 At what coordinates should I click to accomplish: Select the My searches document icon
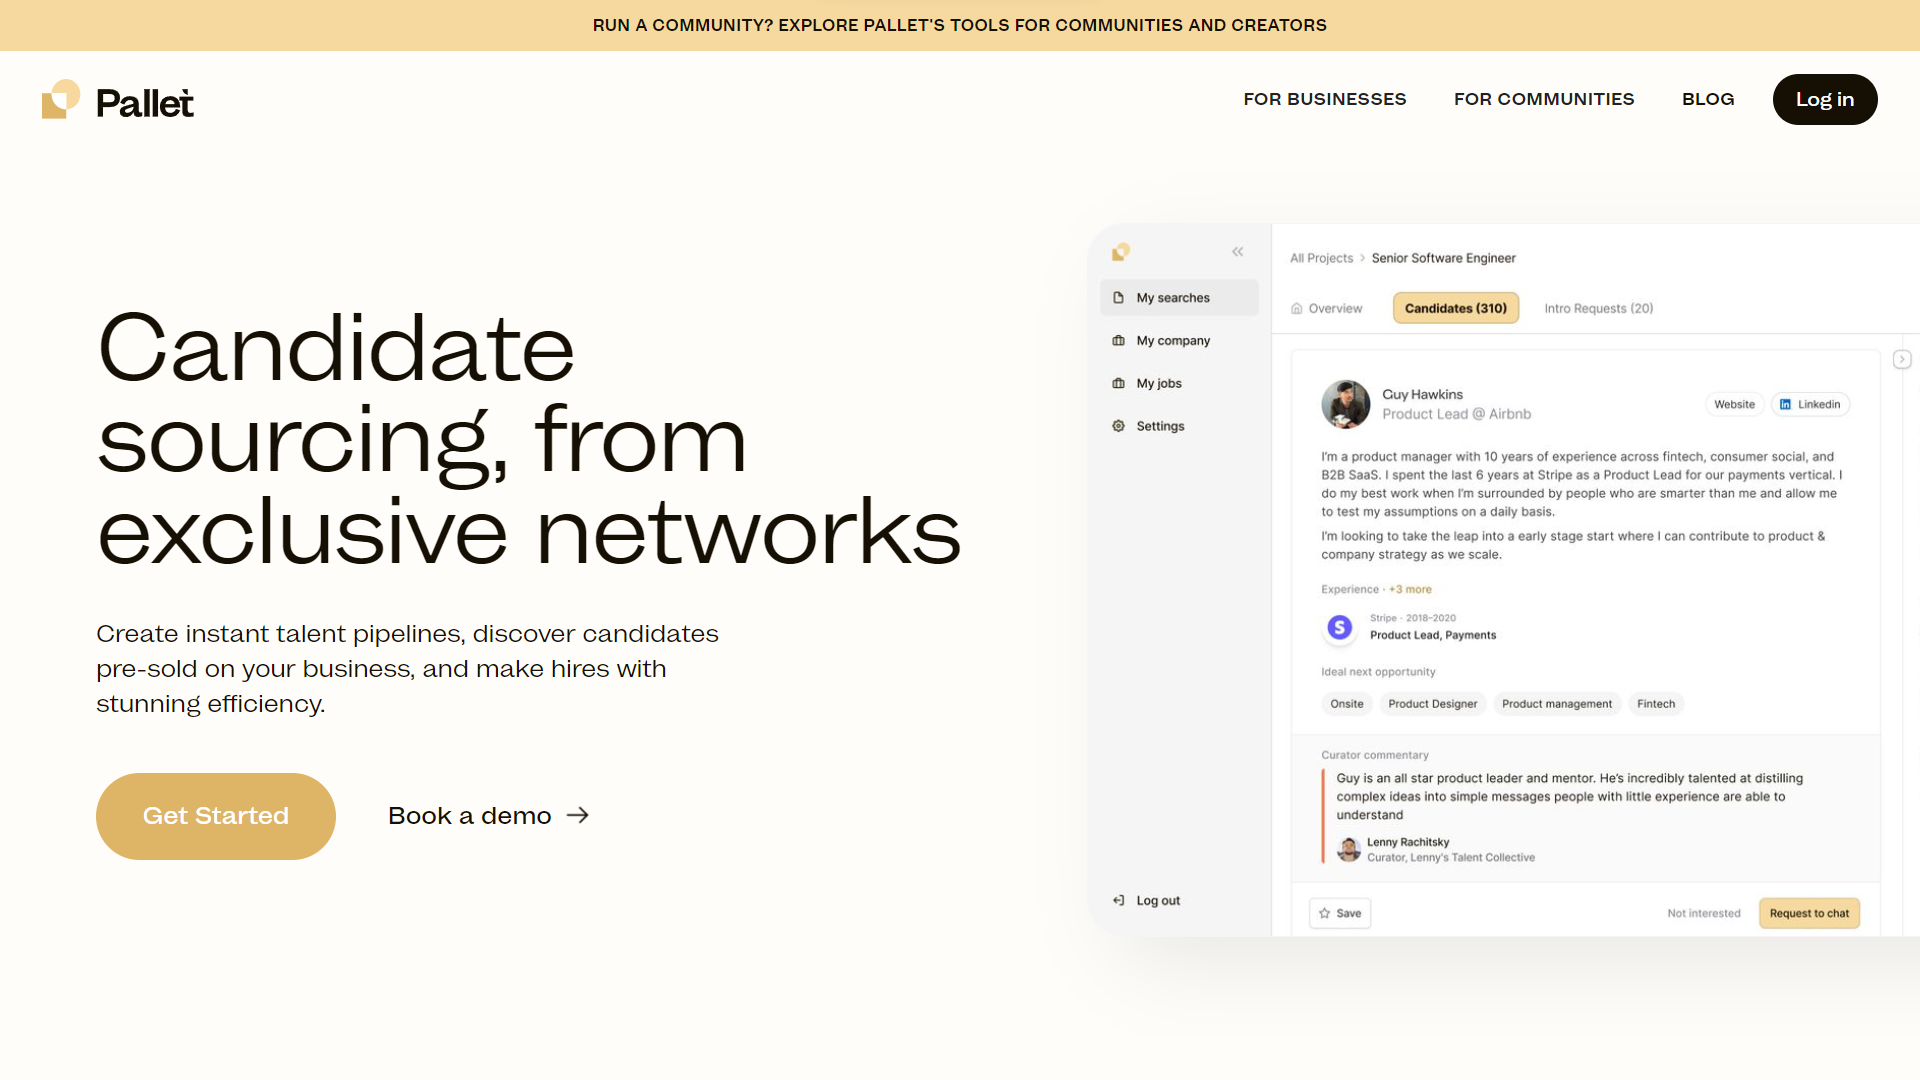coord(1118,298)
